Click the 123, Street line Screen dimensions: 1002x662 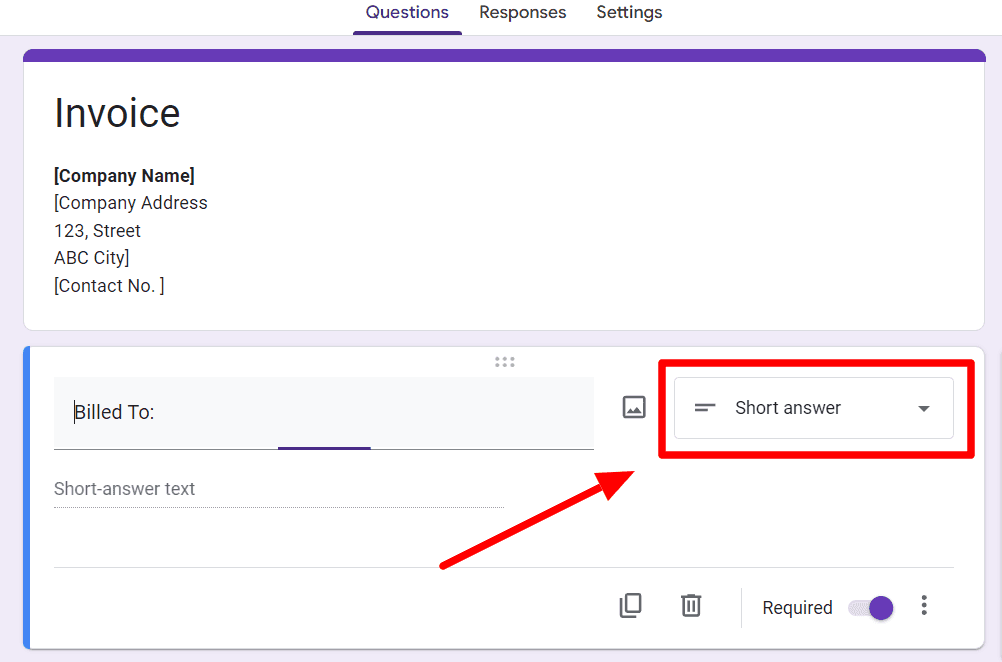point(97,231)
